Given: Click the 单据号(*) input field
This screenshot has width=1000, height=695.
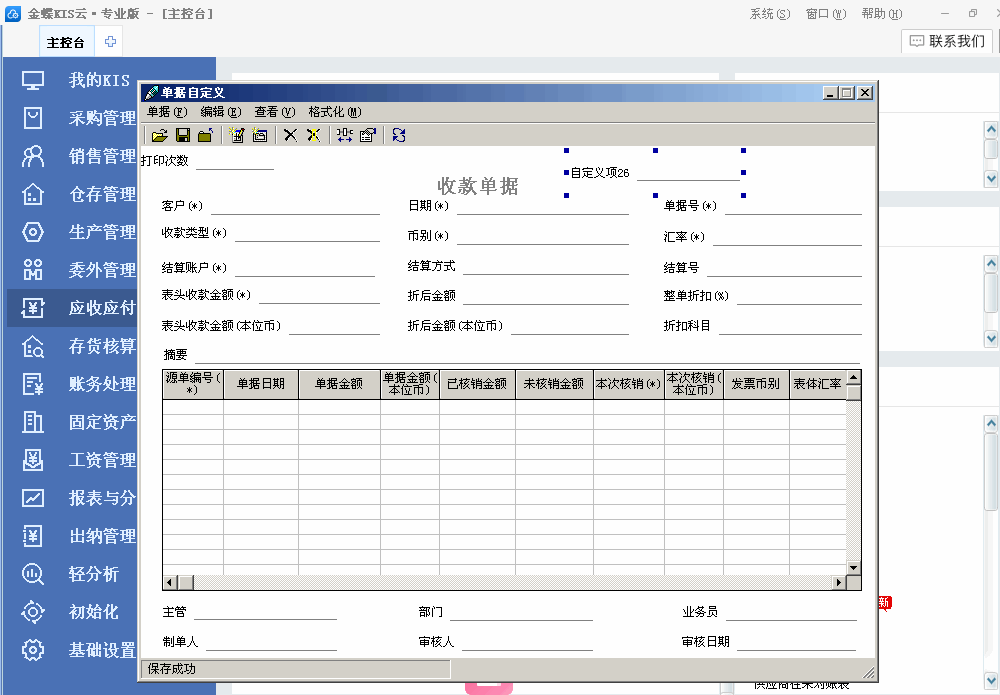Looking at the screenshot, I should [x=793, y=207].
